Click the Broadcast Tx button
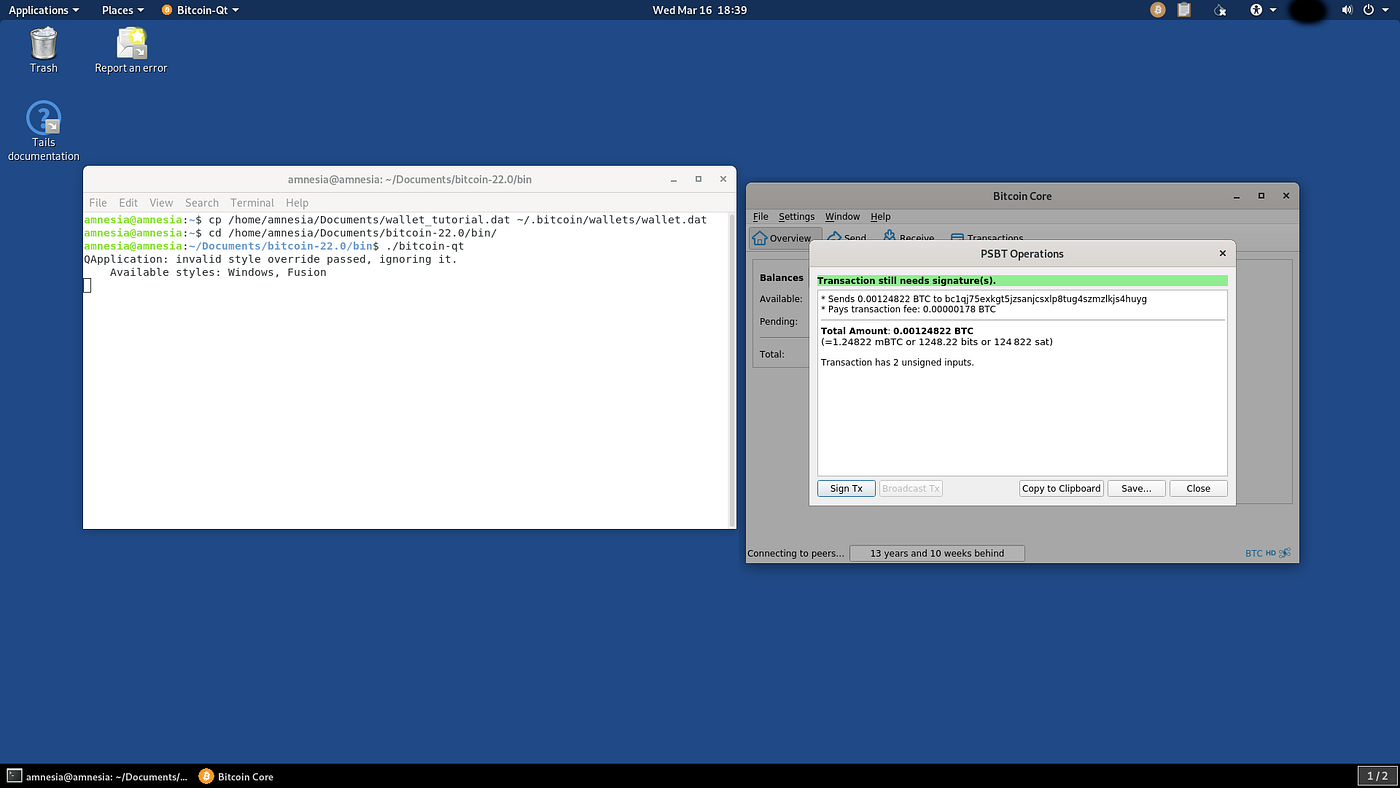 coord(911,488)
